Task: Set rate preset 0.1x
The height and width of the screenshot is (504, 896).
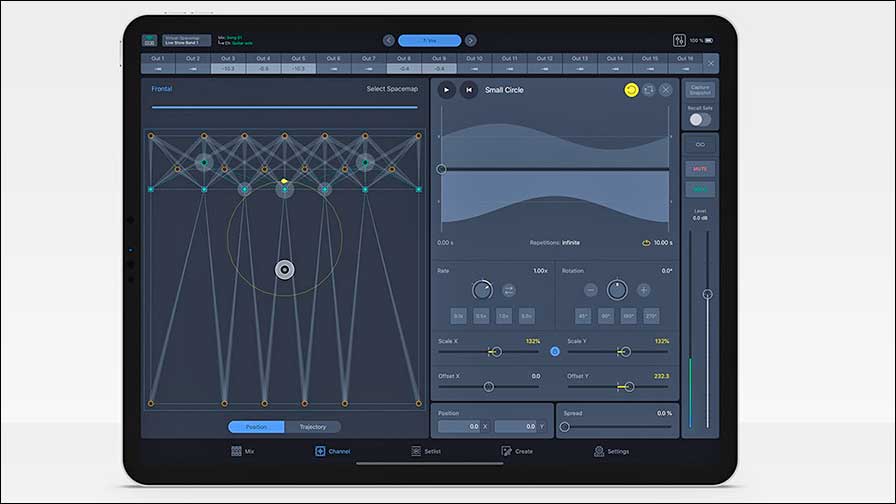Action: tap(458, 316)
